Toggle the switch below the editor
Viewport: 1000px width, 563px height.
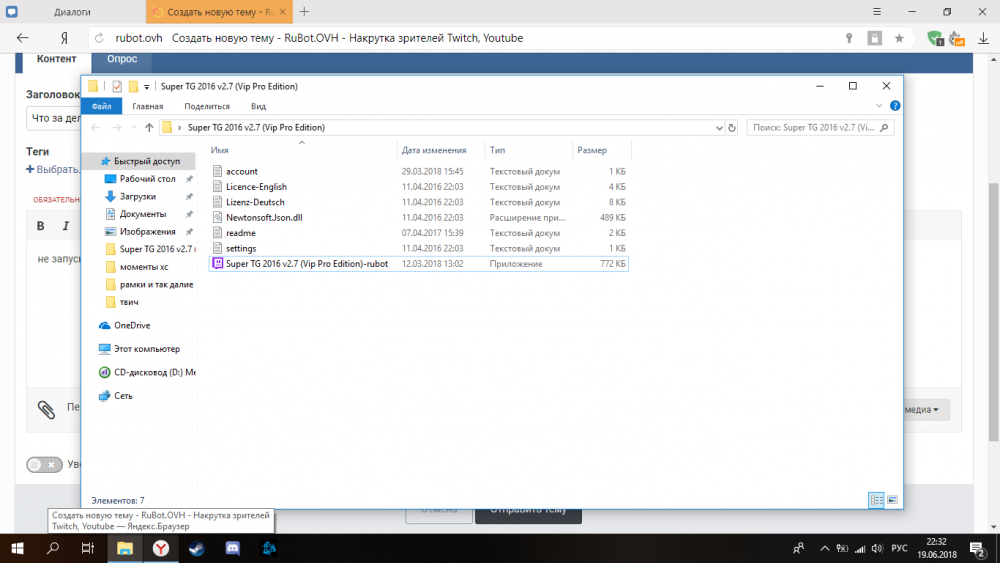pyautogui.click(x=44, y=465)
